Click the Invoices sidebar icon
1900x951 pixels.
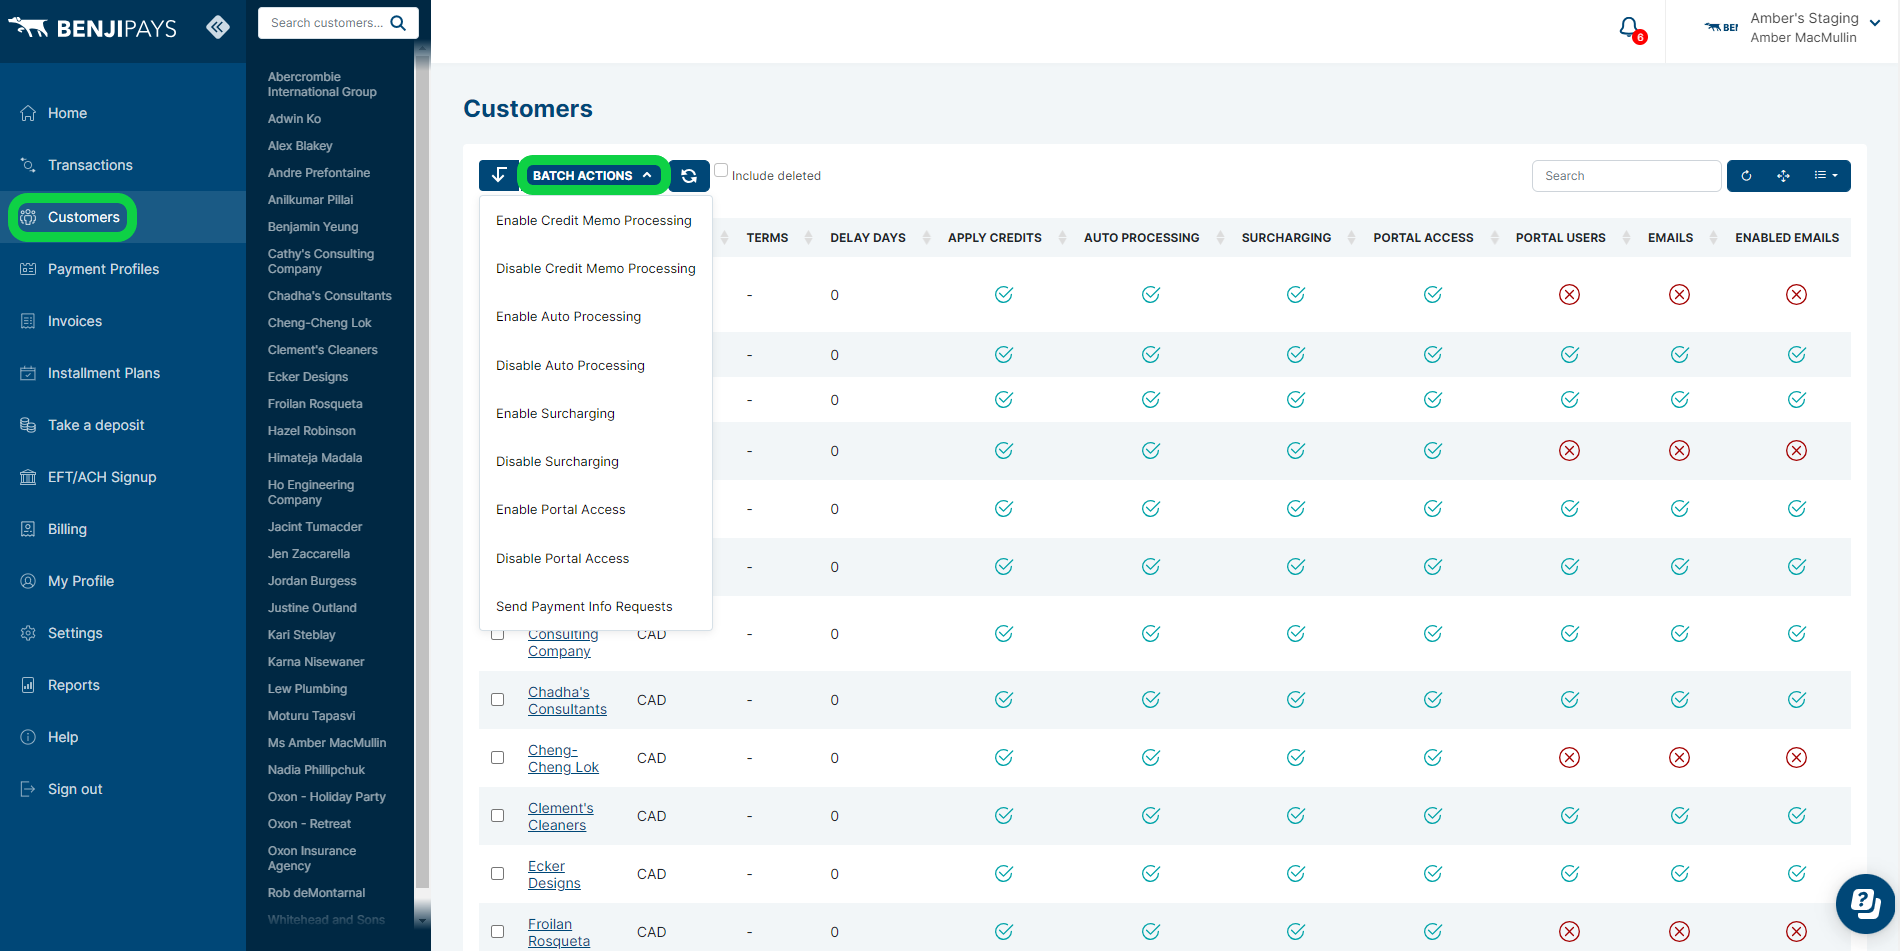click(28, 321)
